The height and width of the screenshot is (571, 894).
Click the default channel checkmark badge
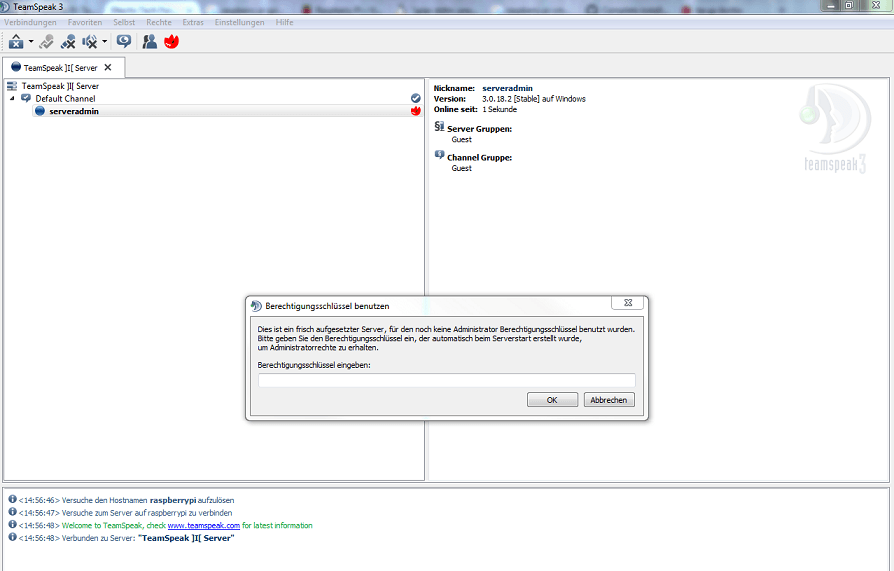pyautogui.click(x=416, y=98)
